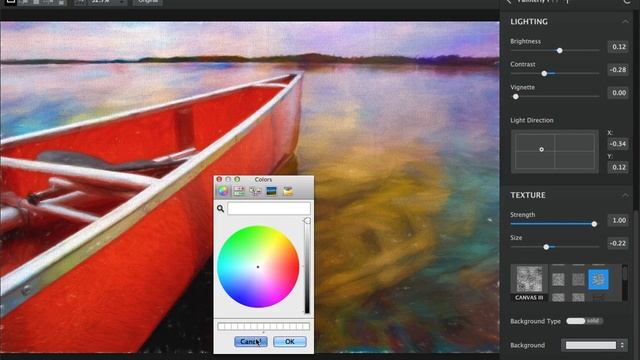Click the texture Size slider handle

point(546,247)
